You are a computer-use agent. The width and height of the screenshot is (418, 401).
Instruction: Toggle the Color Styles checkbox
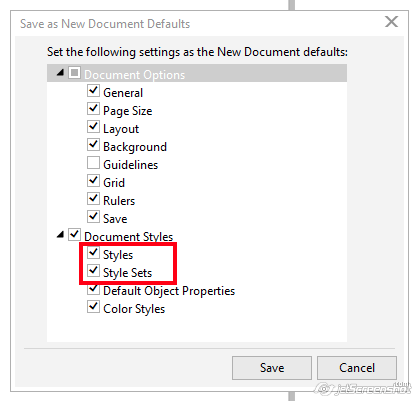(93, 307)
